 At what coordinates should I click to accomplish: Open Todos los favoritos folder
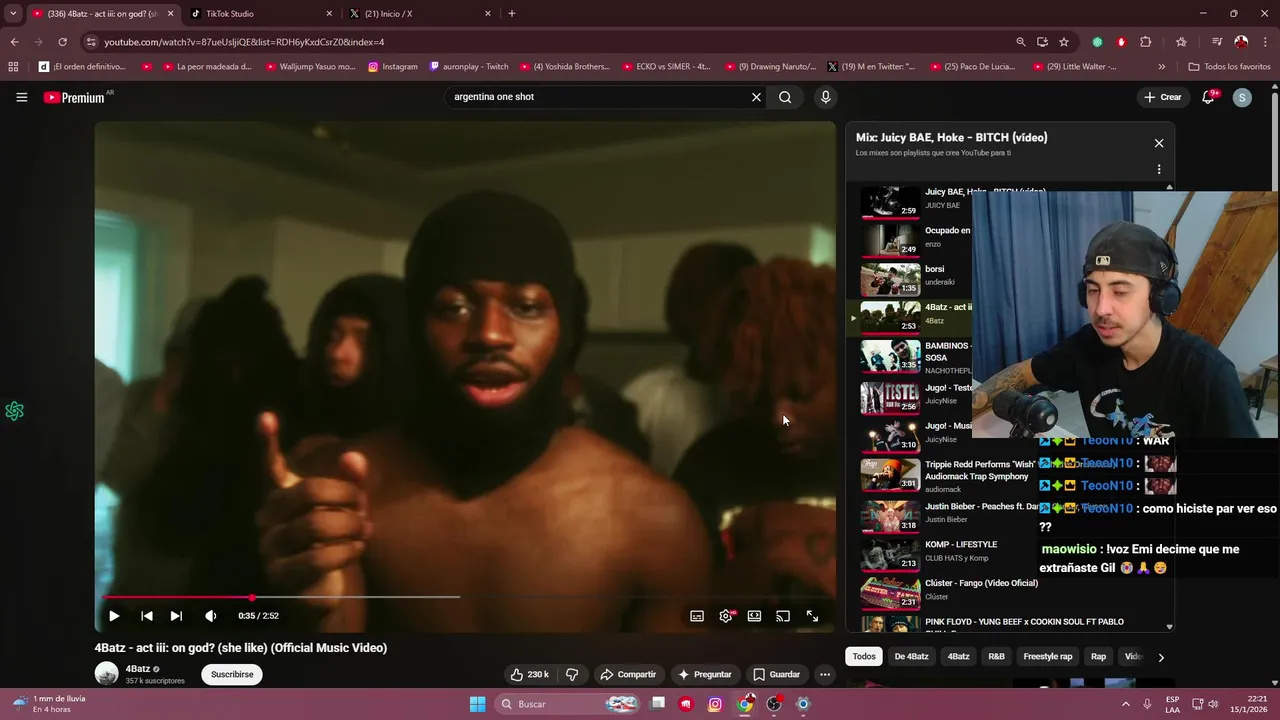1229,67
